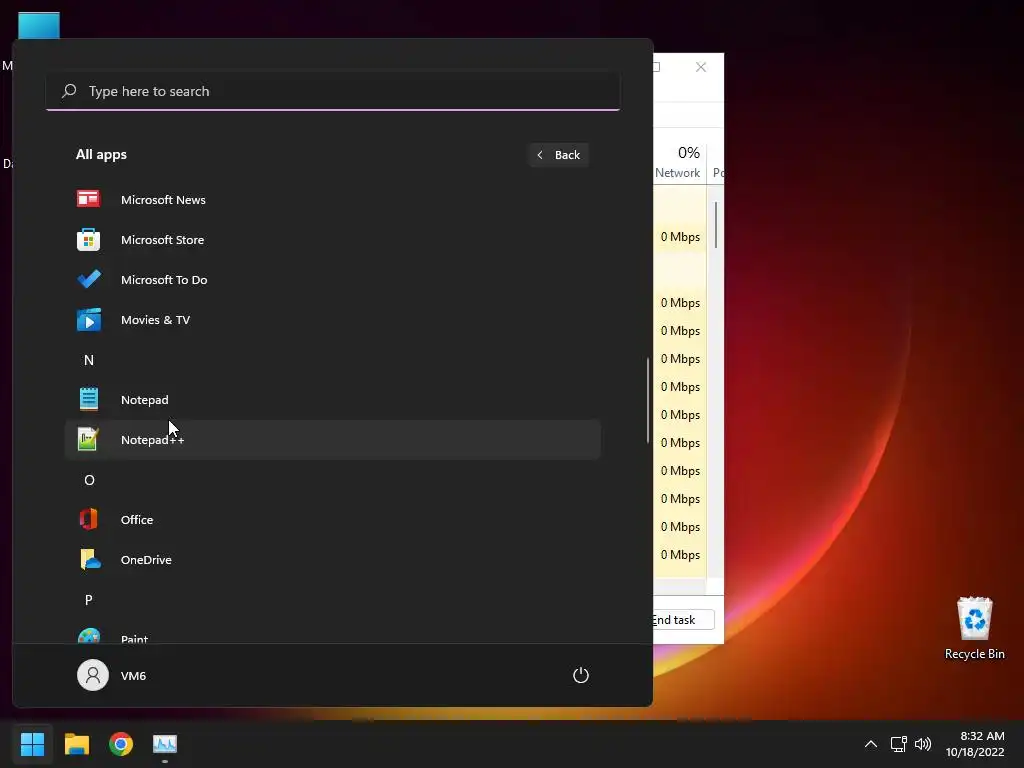Click the Back button in All apps
Viewport: 1024px width, 768px height.
click(558, 155)
